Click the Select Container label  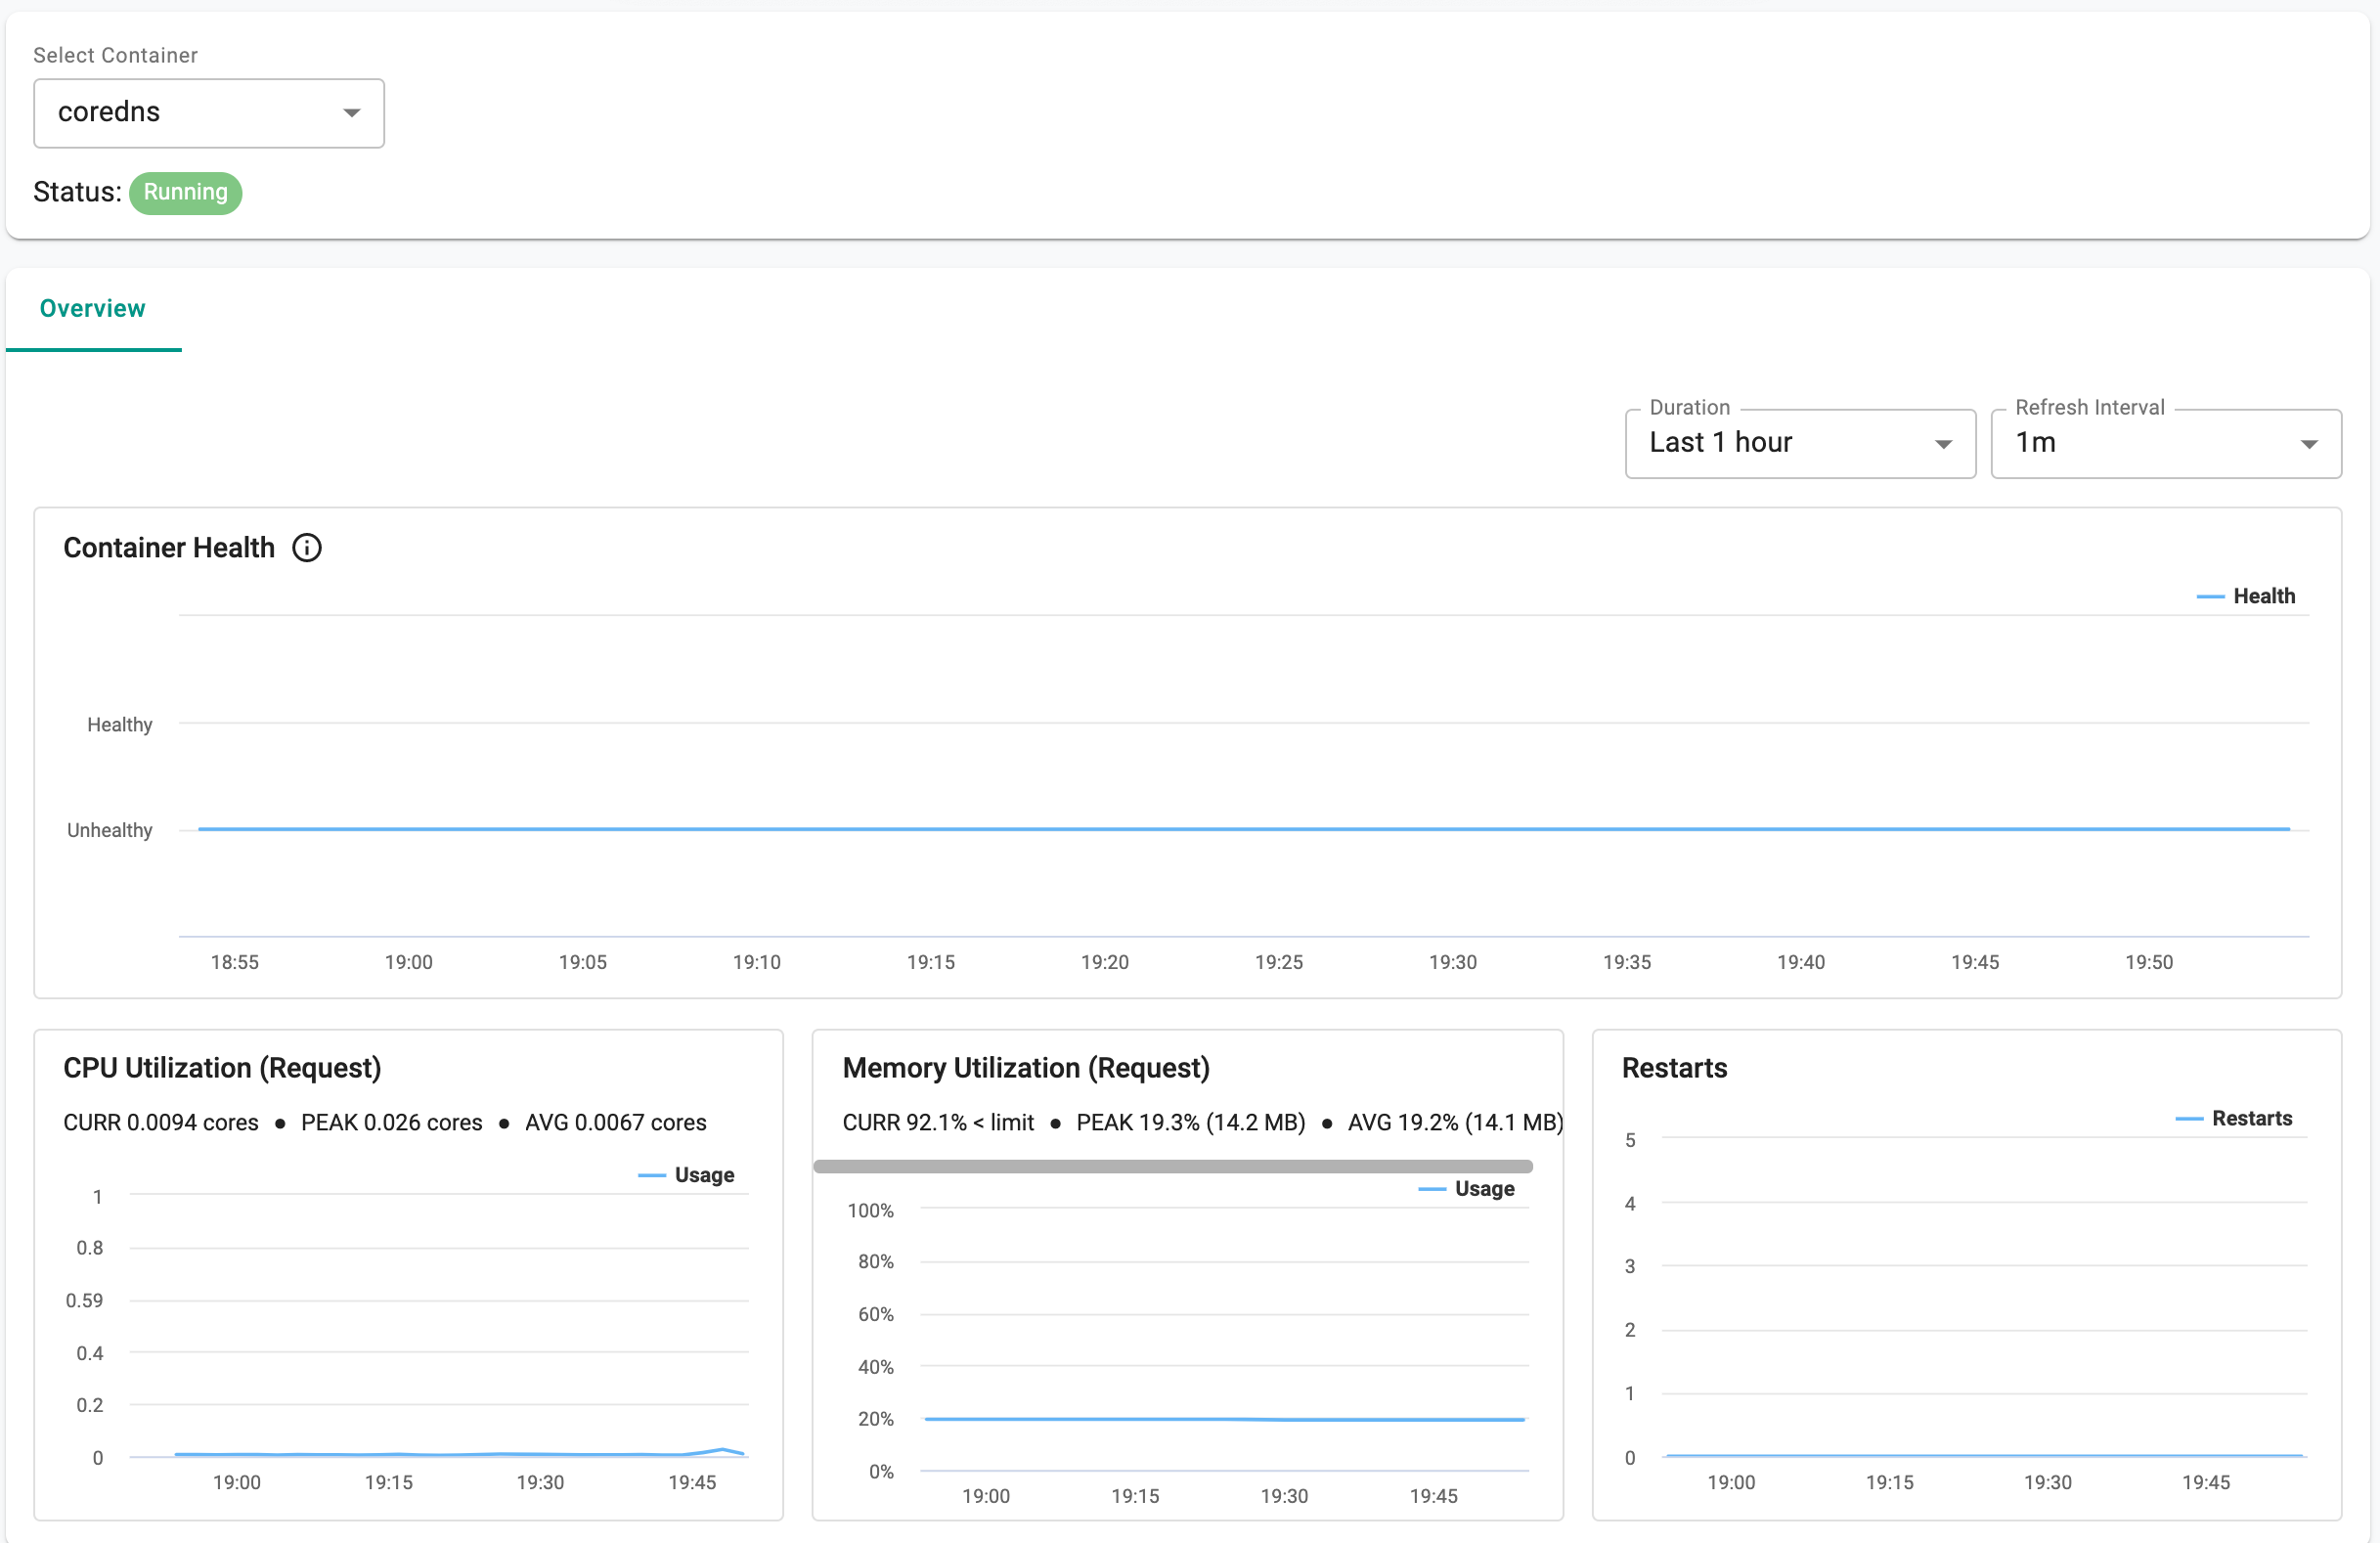click(115, 55)
